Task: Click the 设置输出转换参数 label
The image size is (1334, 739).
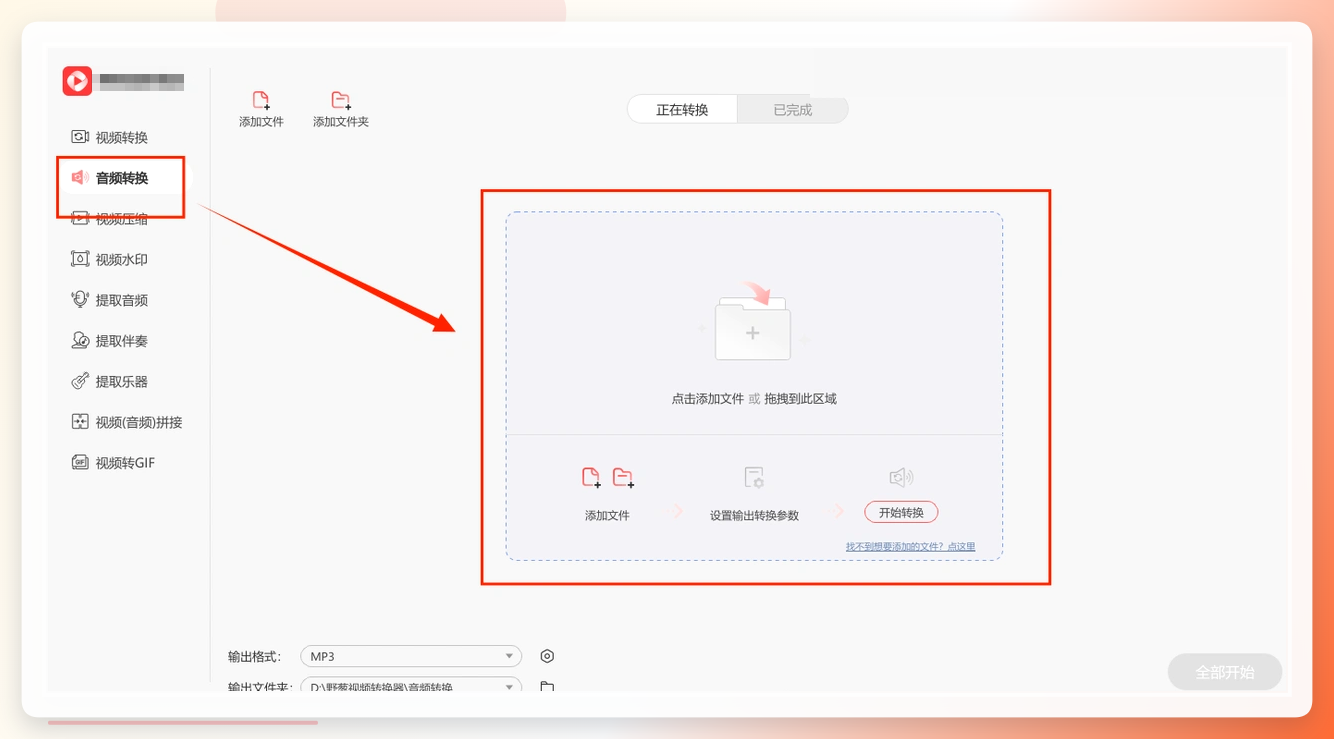Action: pos(754,516)
